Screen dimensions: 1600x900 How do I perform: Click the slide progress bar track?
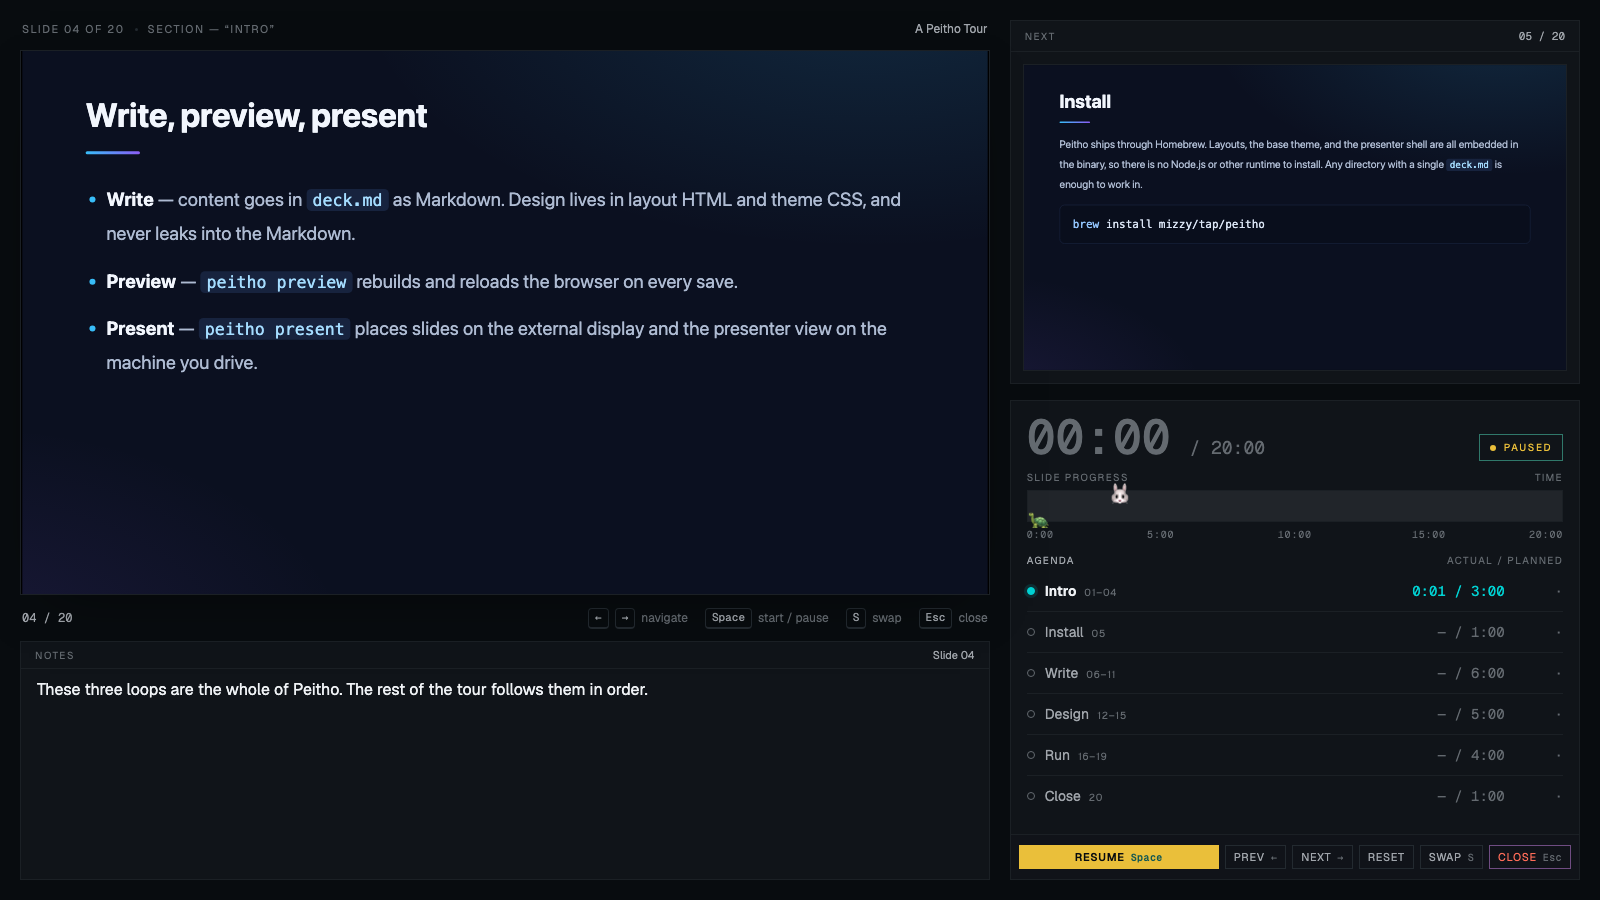(x=1294, y=506)
